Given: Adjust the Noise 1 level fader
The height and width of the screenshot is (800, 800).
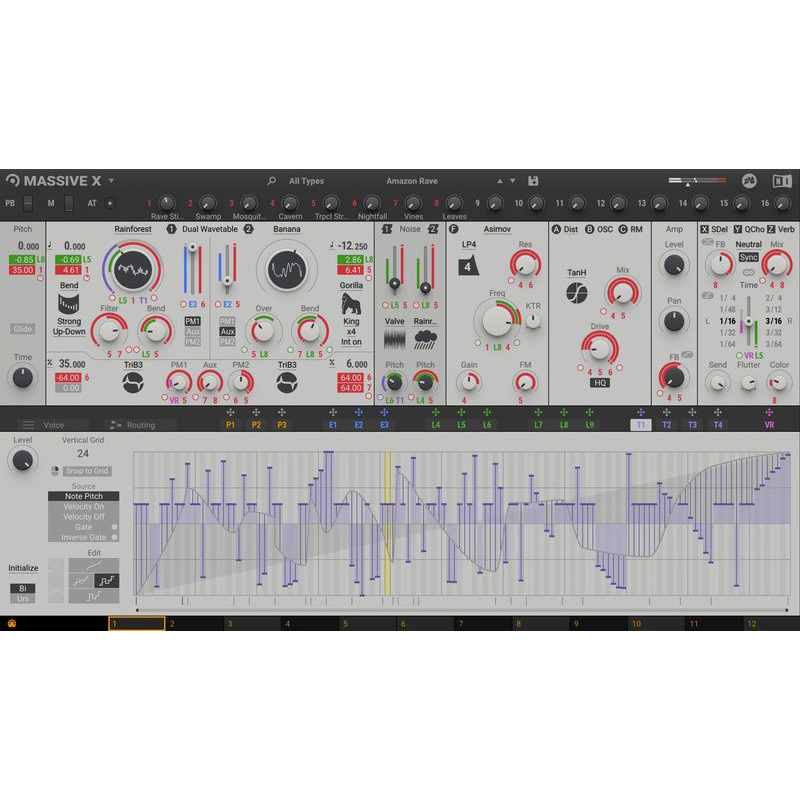Looking at the screenshot, I should click(394, 270).
